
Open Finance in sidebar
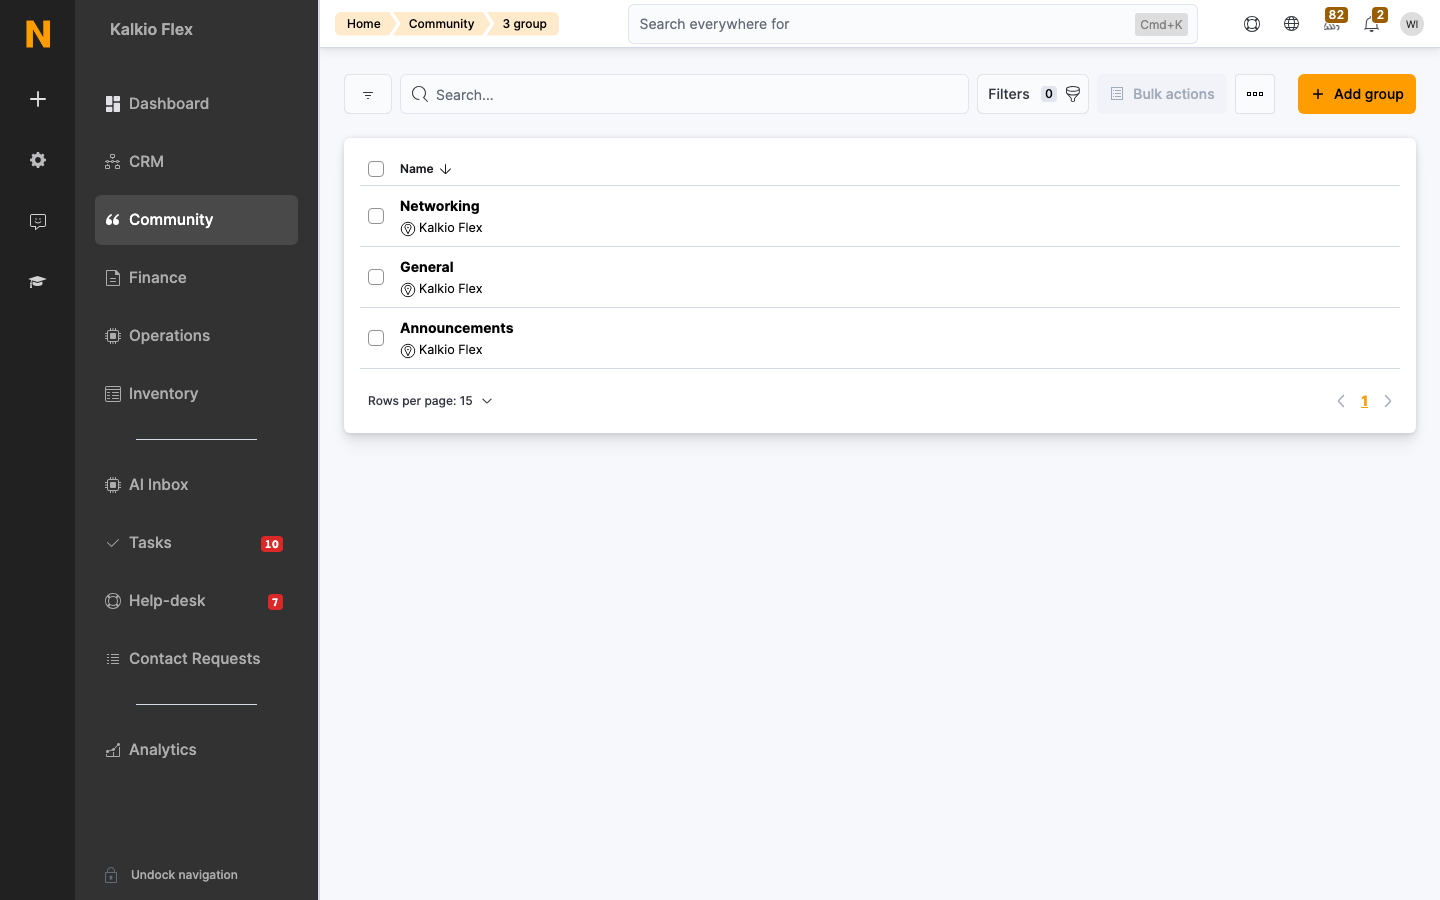click(x=196, y=278)
